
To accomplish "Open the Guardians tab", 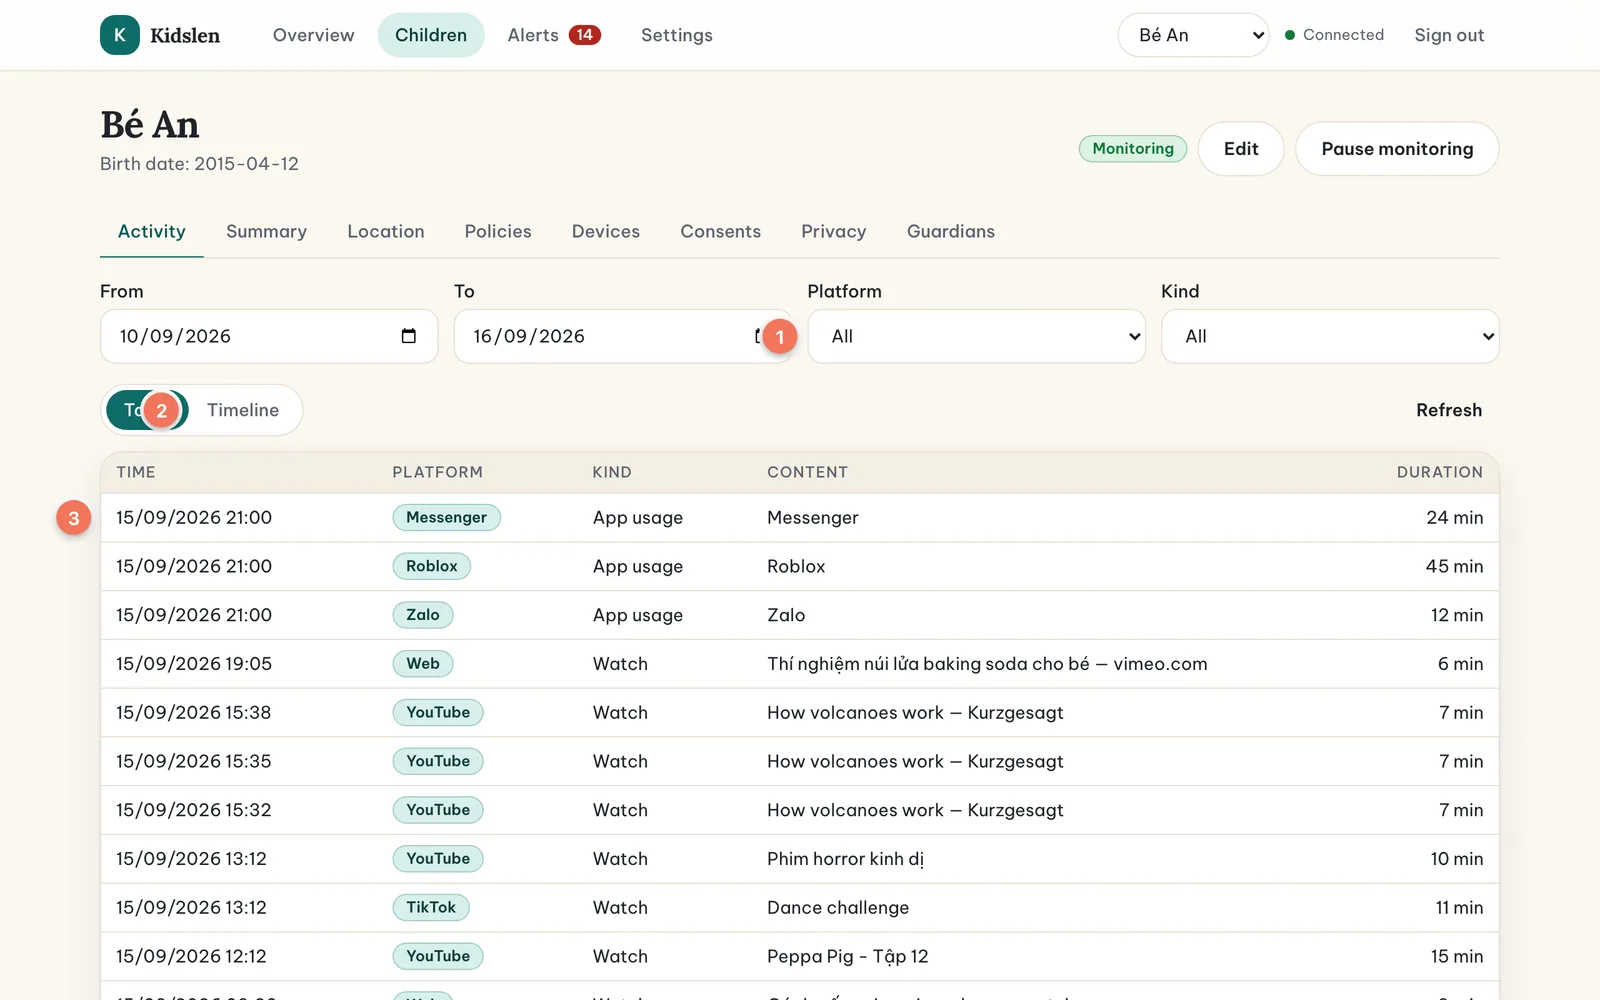I will [x=951, y=232].
